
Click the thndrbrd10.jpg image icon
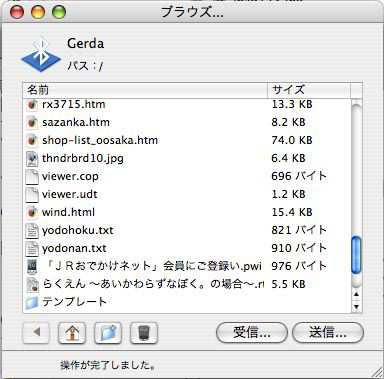(32, 158)
